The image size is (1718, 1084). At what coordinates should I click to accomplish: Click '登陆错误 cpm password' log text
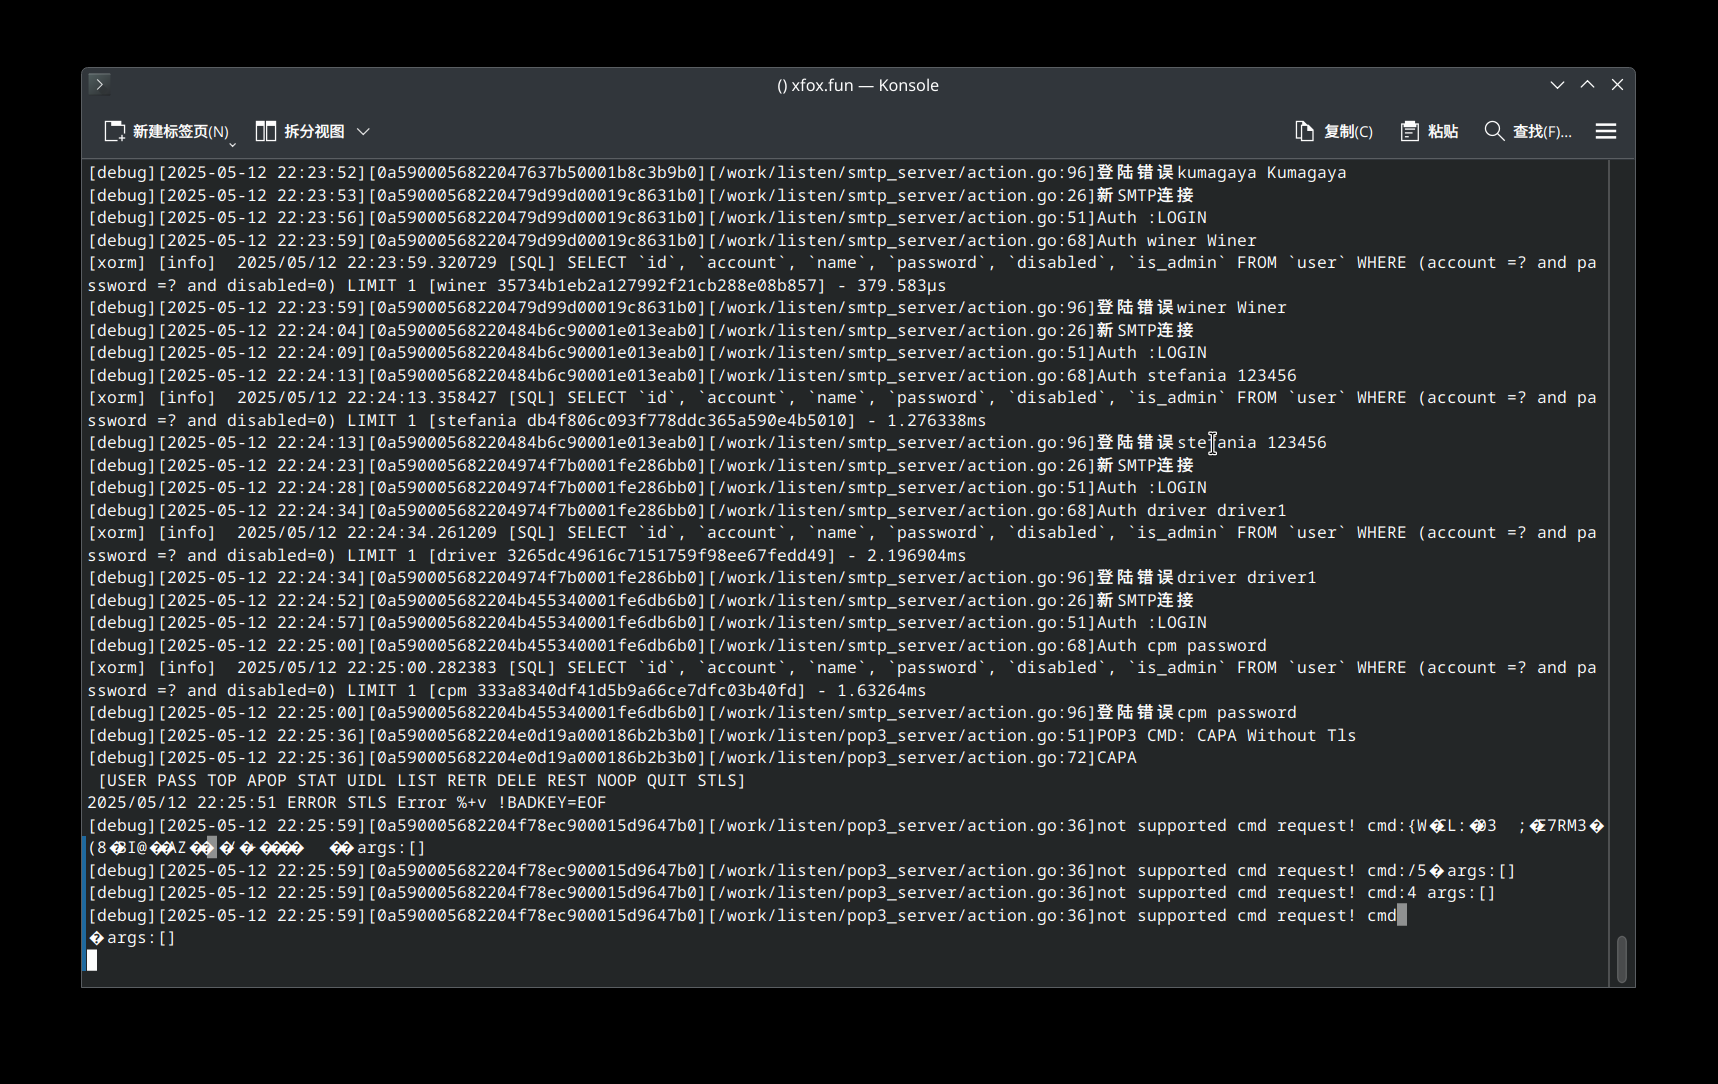(1197, 712)
